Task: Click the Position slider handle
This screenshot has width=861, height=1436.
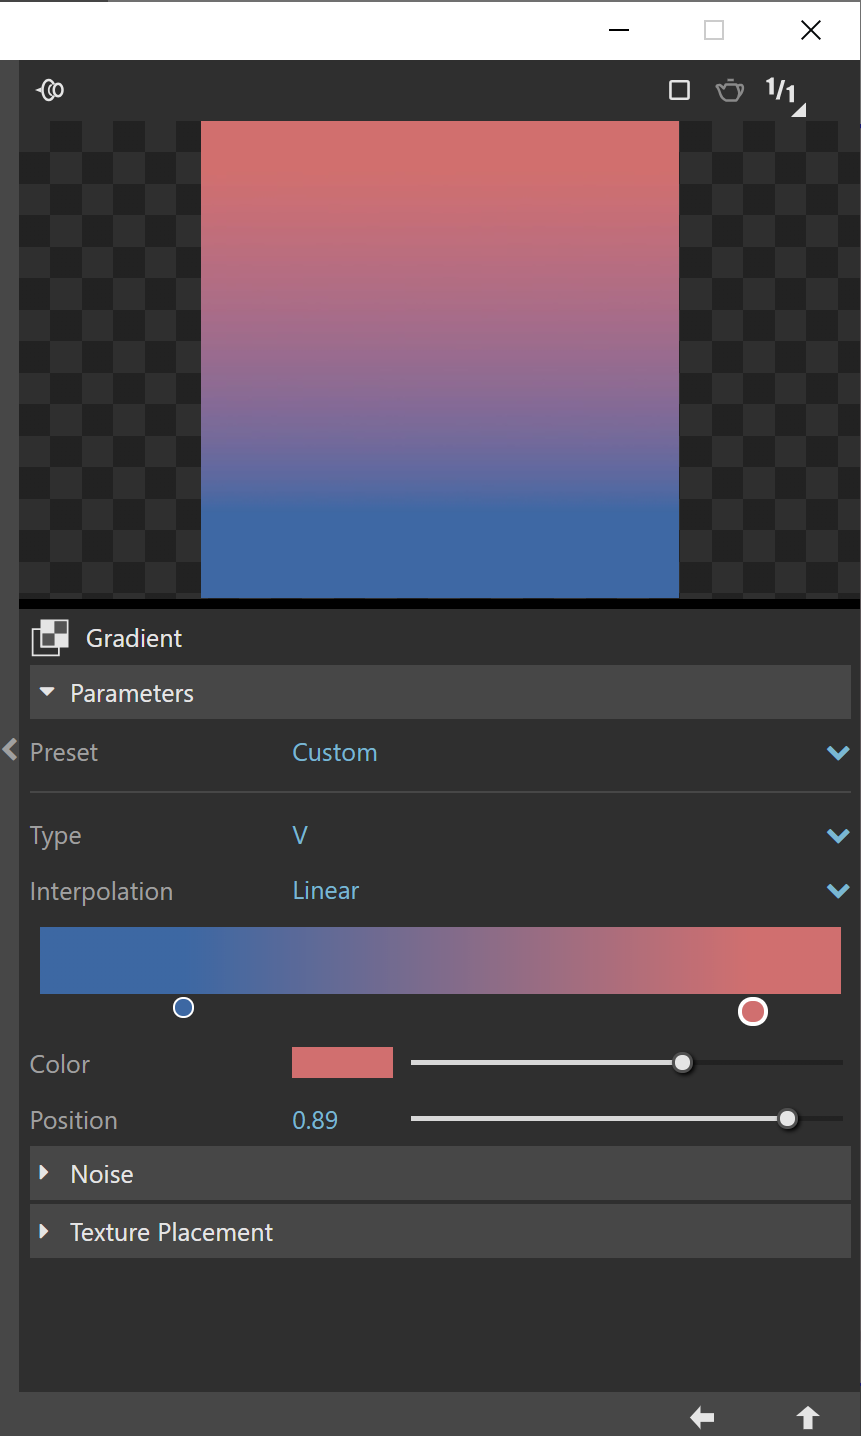Action: 788,1118
